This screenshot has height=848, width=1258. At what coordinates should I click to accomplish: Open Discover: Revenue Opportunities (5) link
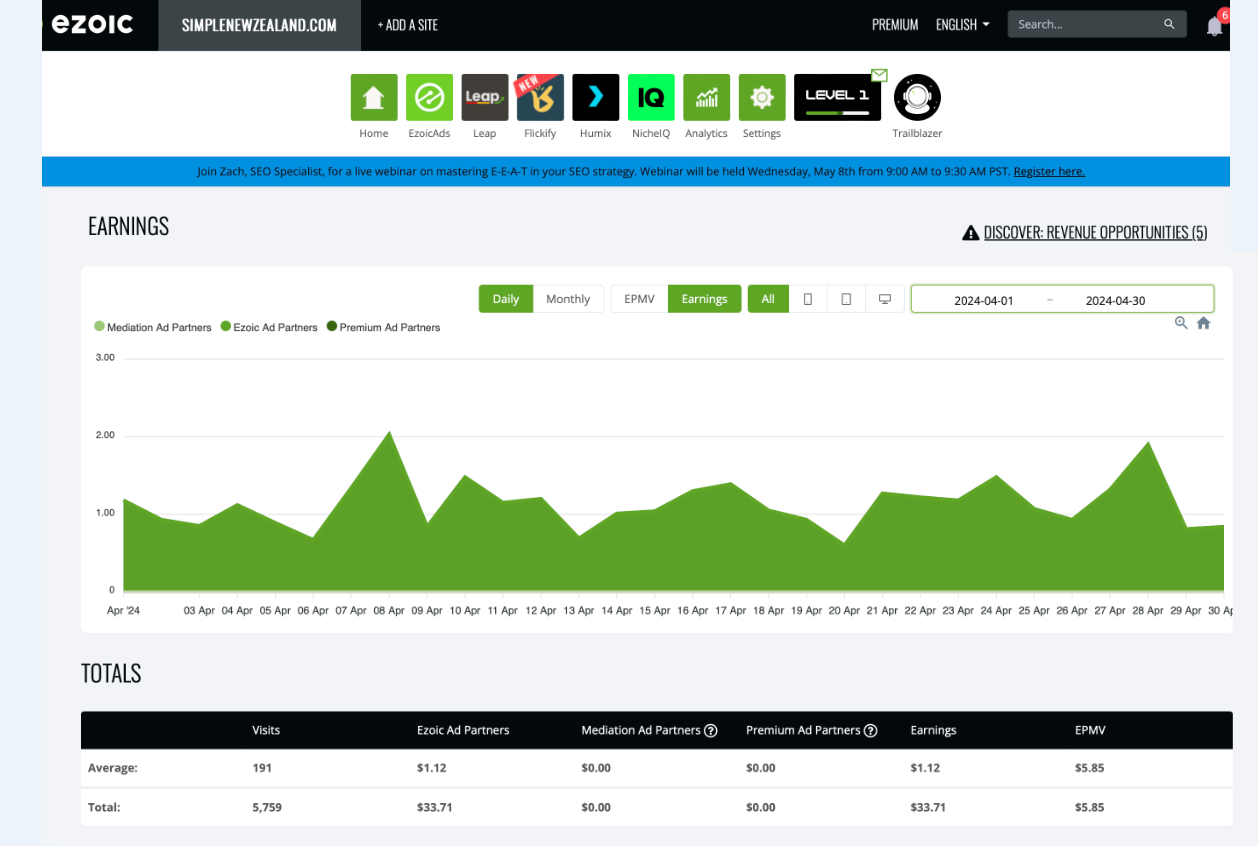1095,233
